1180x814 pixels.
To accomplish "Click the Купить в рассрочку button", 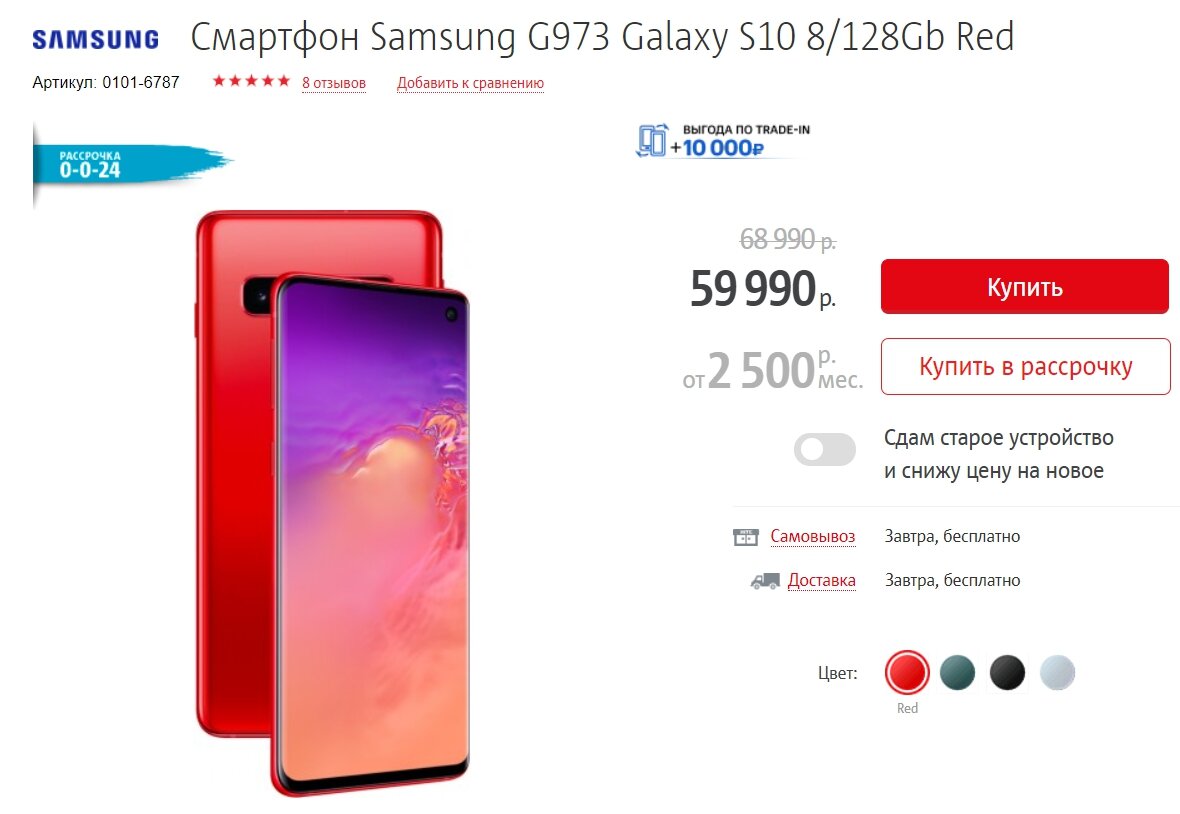I will (x=1026, y=366).
